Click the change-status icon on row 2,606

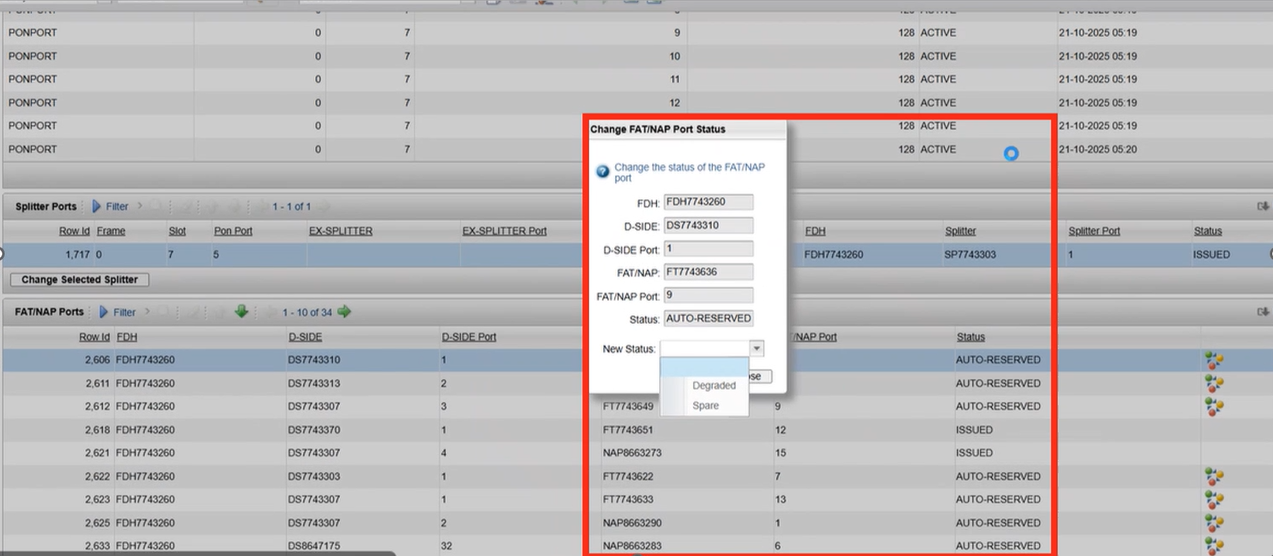[x=1215, y=360]
